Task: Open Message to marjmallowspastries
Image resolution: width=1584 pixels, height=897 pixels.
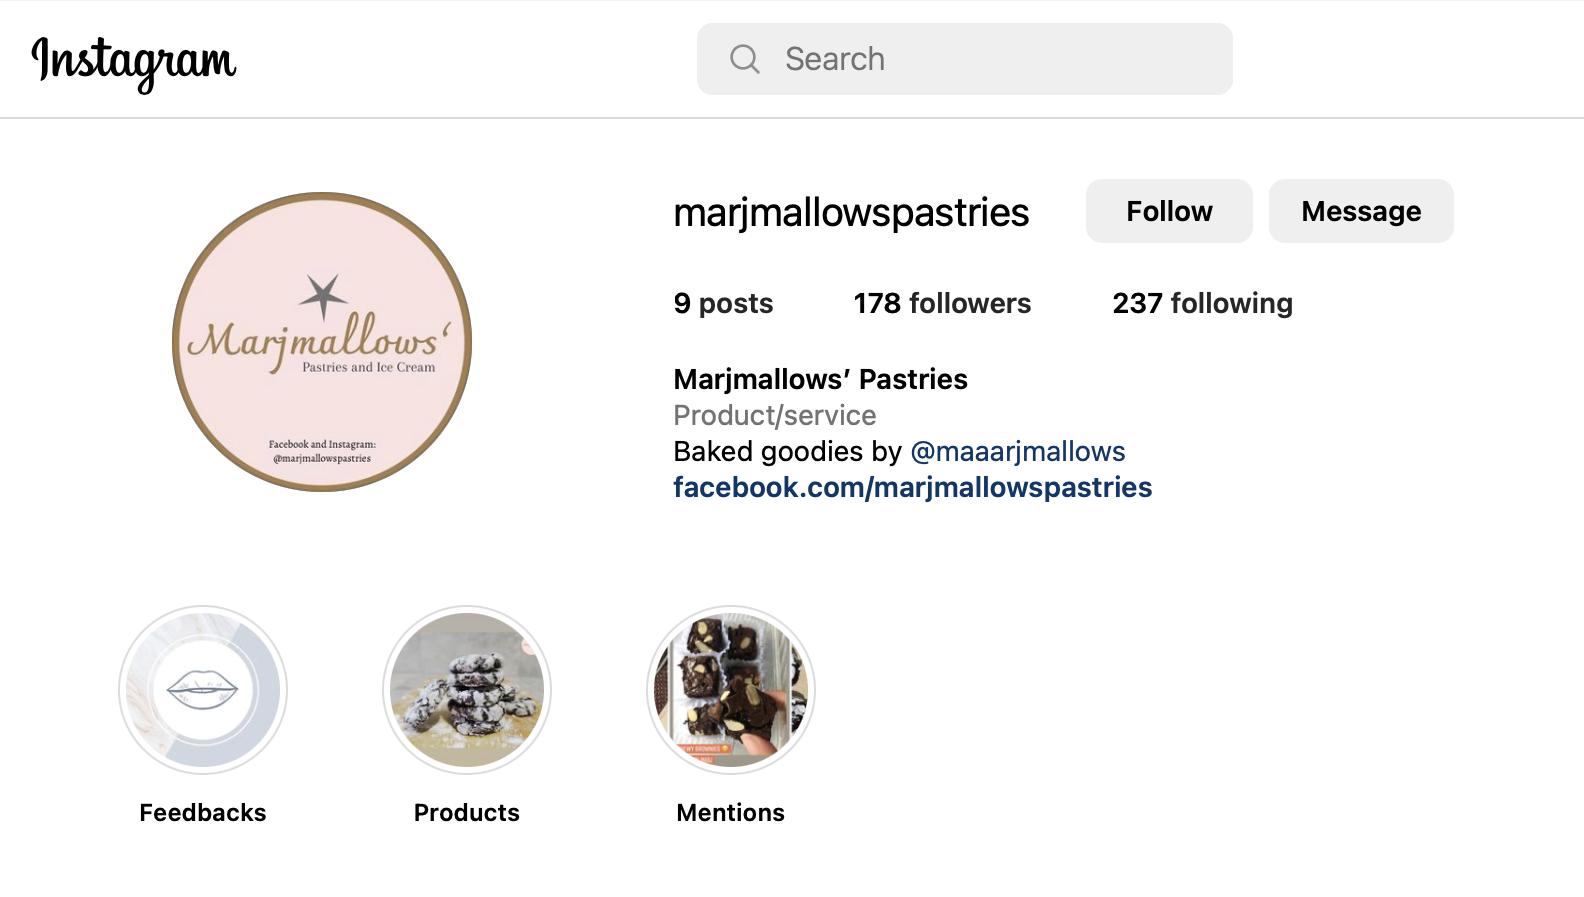Action: tap(1361, 211)
